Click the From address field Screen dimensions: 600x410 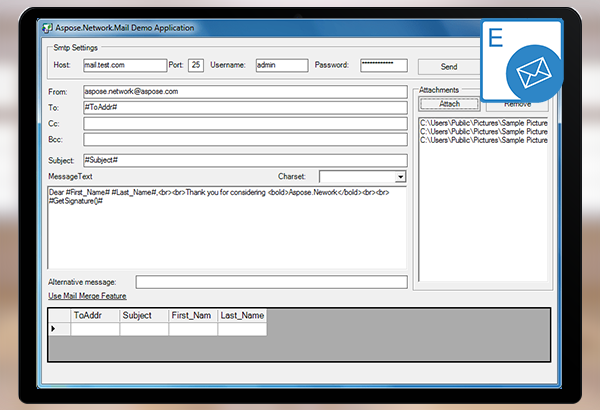pos(245,91)
